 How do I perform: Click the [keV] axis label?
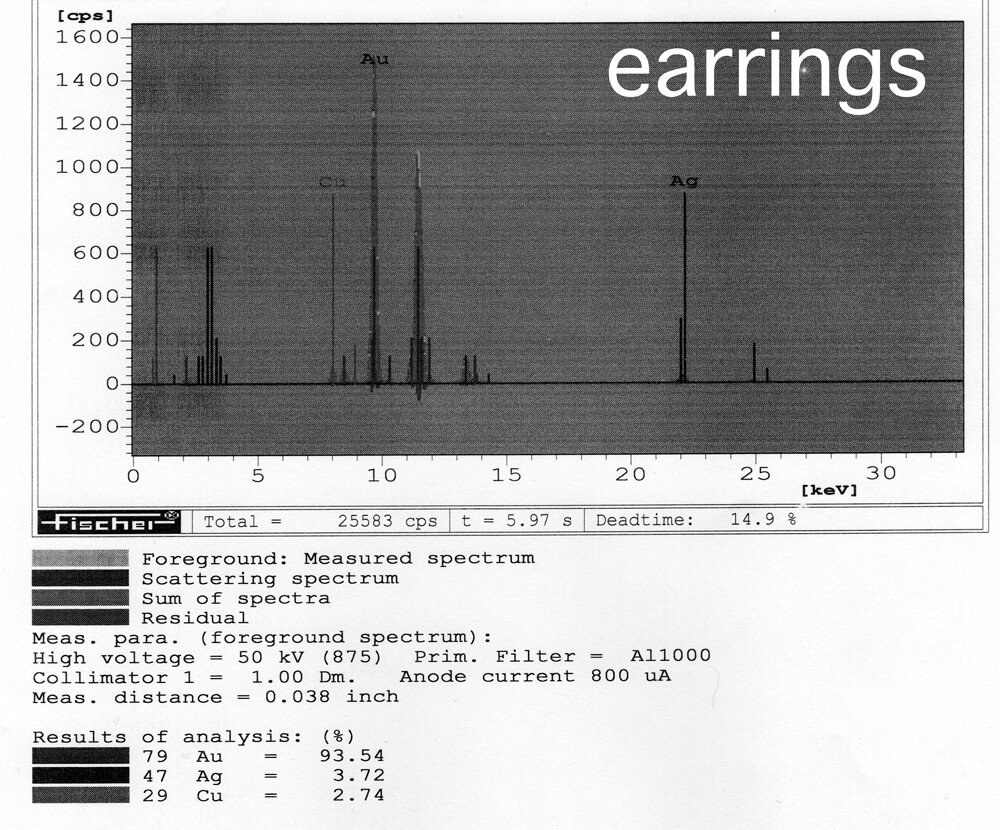829,491
